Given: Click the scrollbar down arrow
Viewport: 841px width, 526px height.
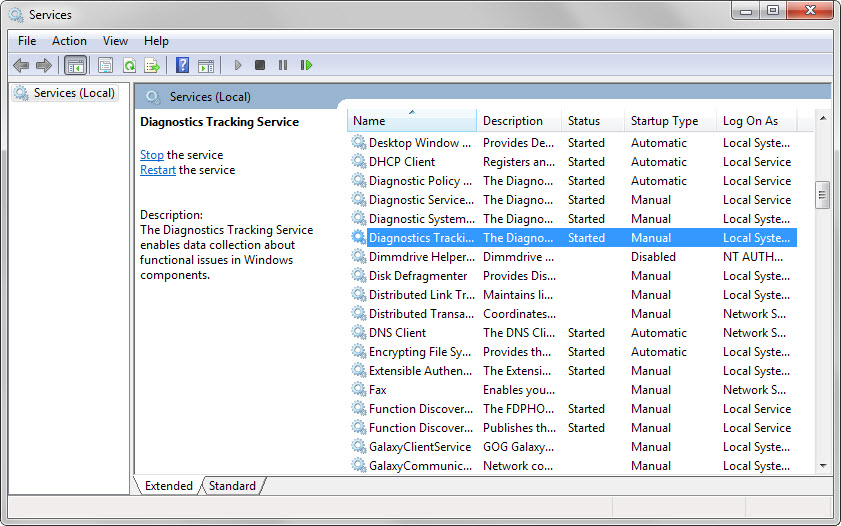Looking at the screenshot, I should coord(823,466).
